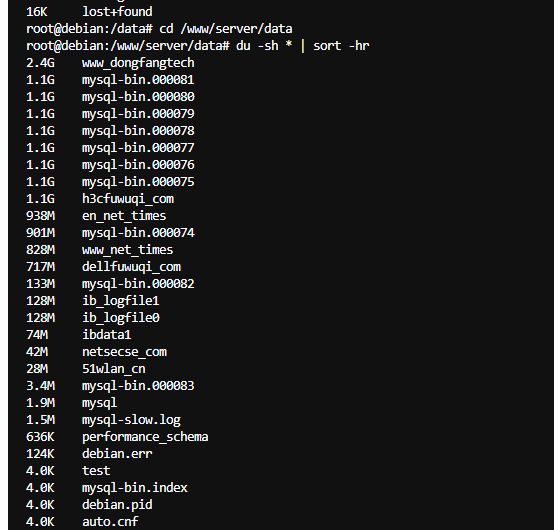Click en_net_times in the listing
This screenshot has height=530, width=554.
124,216
